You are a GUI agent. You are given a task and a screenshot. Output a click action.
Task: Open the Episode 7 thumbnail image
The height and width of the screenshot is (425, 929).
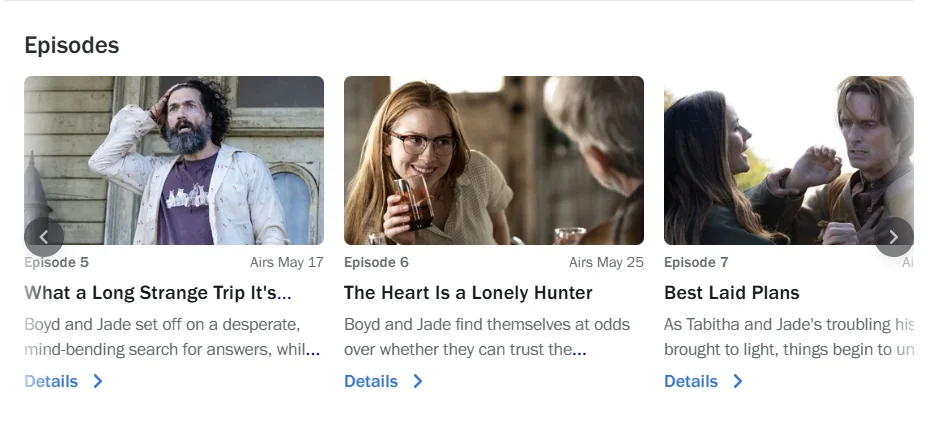coord(789,160)
